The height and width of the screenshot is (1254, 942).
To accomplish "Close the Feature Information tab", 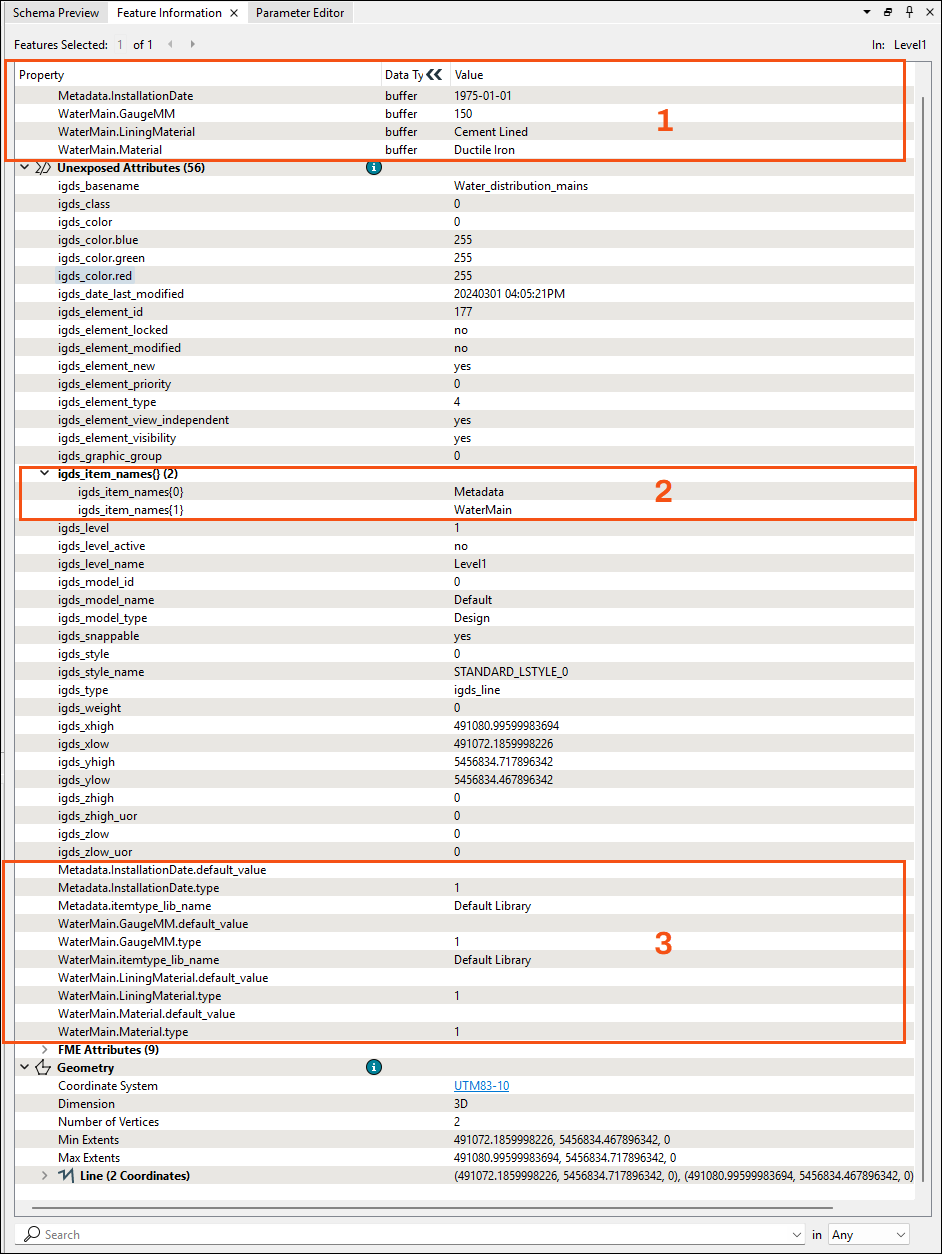I will [x=234, y=13].
